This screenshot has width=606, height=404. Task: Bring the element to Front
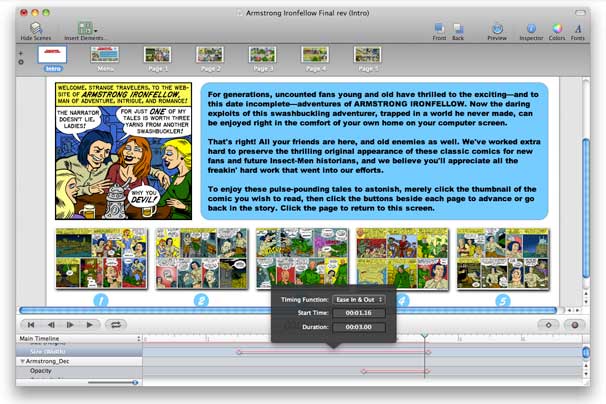tap(439, 28)
